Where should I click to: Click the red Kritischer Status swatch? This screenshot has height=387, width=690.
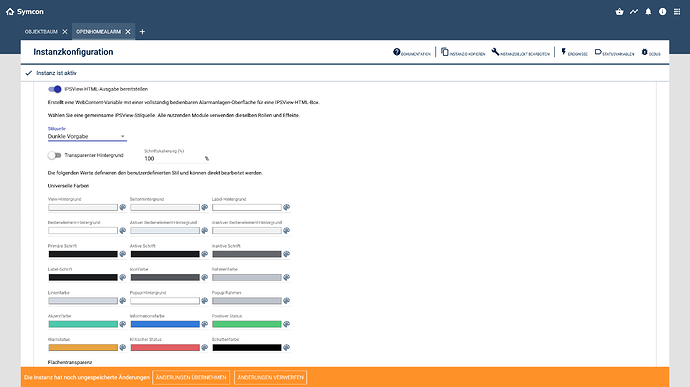click(165, 347)
